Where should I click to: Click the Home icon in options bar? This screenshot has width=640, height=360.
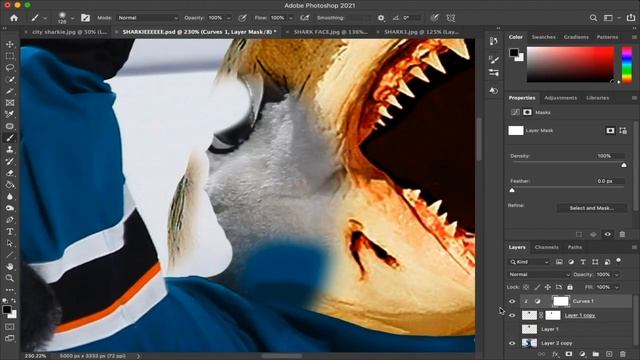tap(14, 18)
